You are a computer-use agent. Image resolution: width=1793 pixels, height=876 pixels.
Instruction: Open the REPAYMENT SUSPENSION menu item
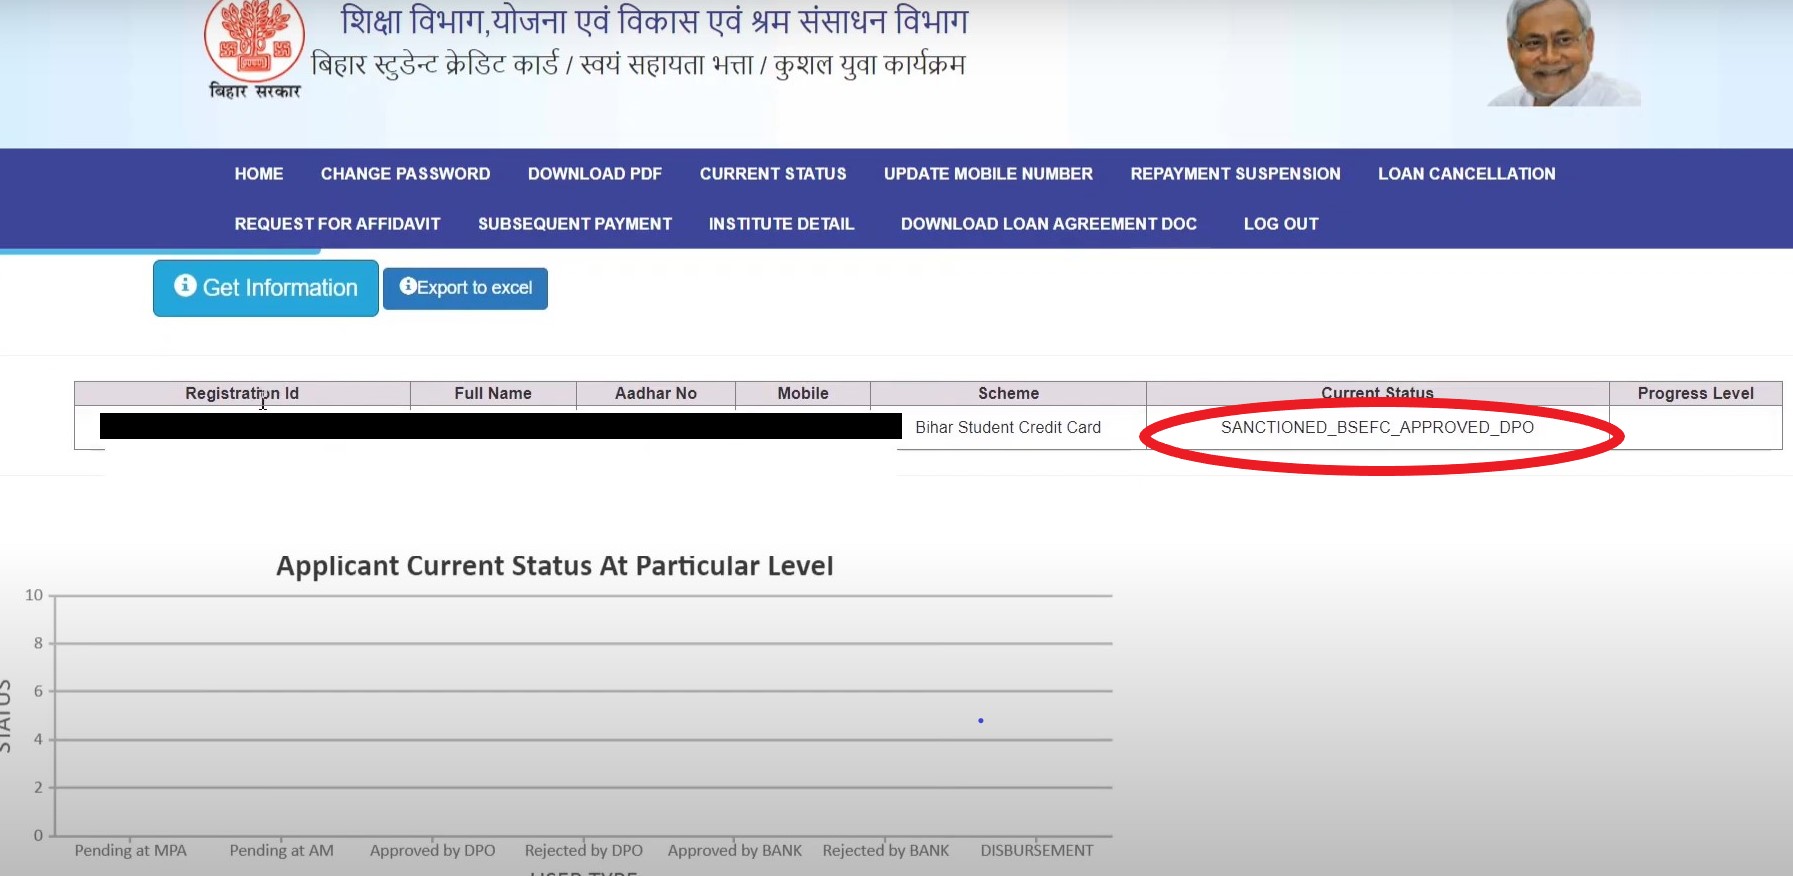(x=1235, y=174)
